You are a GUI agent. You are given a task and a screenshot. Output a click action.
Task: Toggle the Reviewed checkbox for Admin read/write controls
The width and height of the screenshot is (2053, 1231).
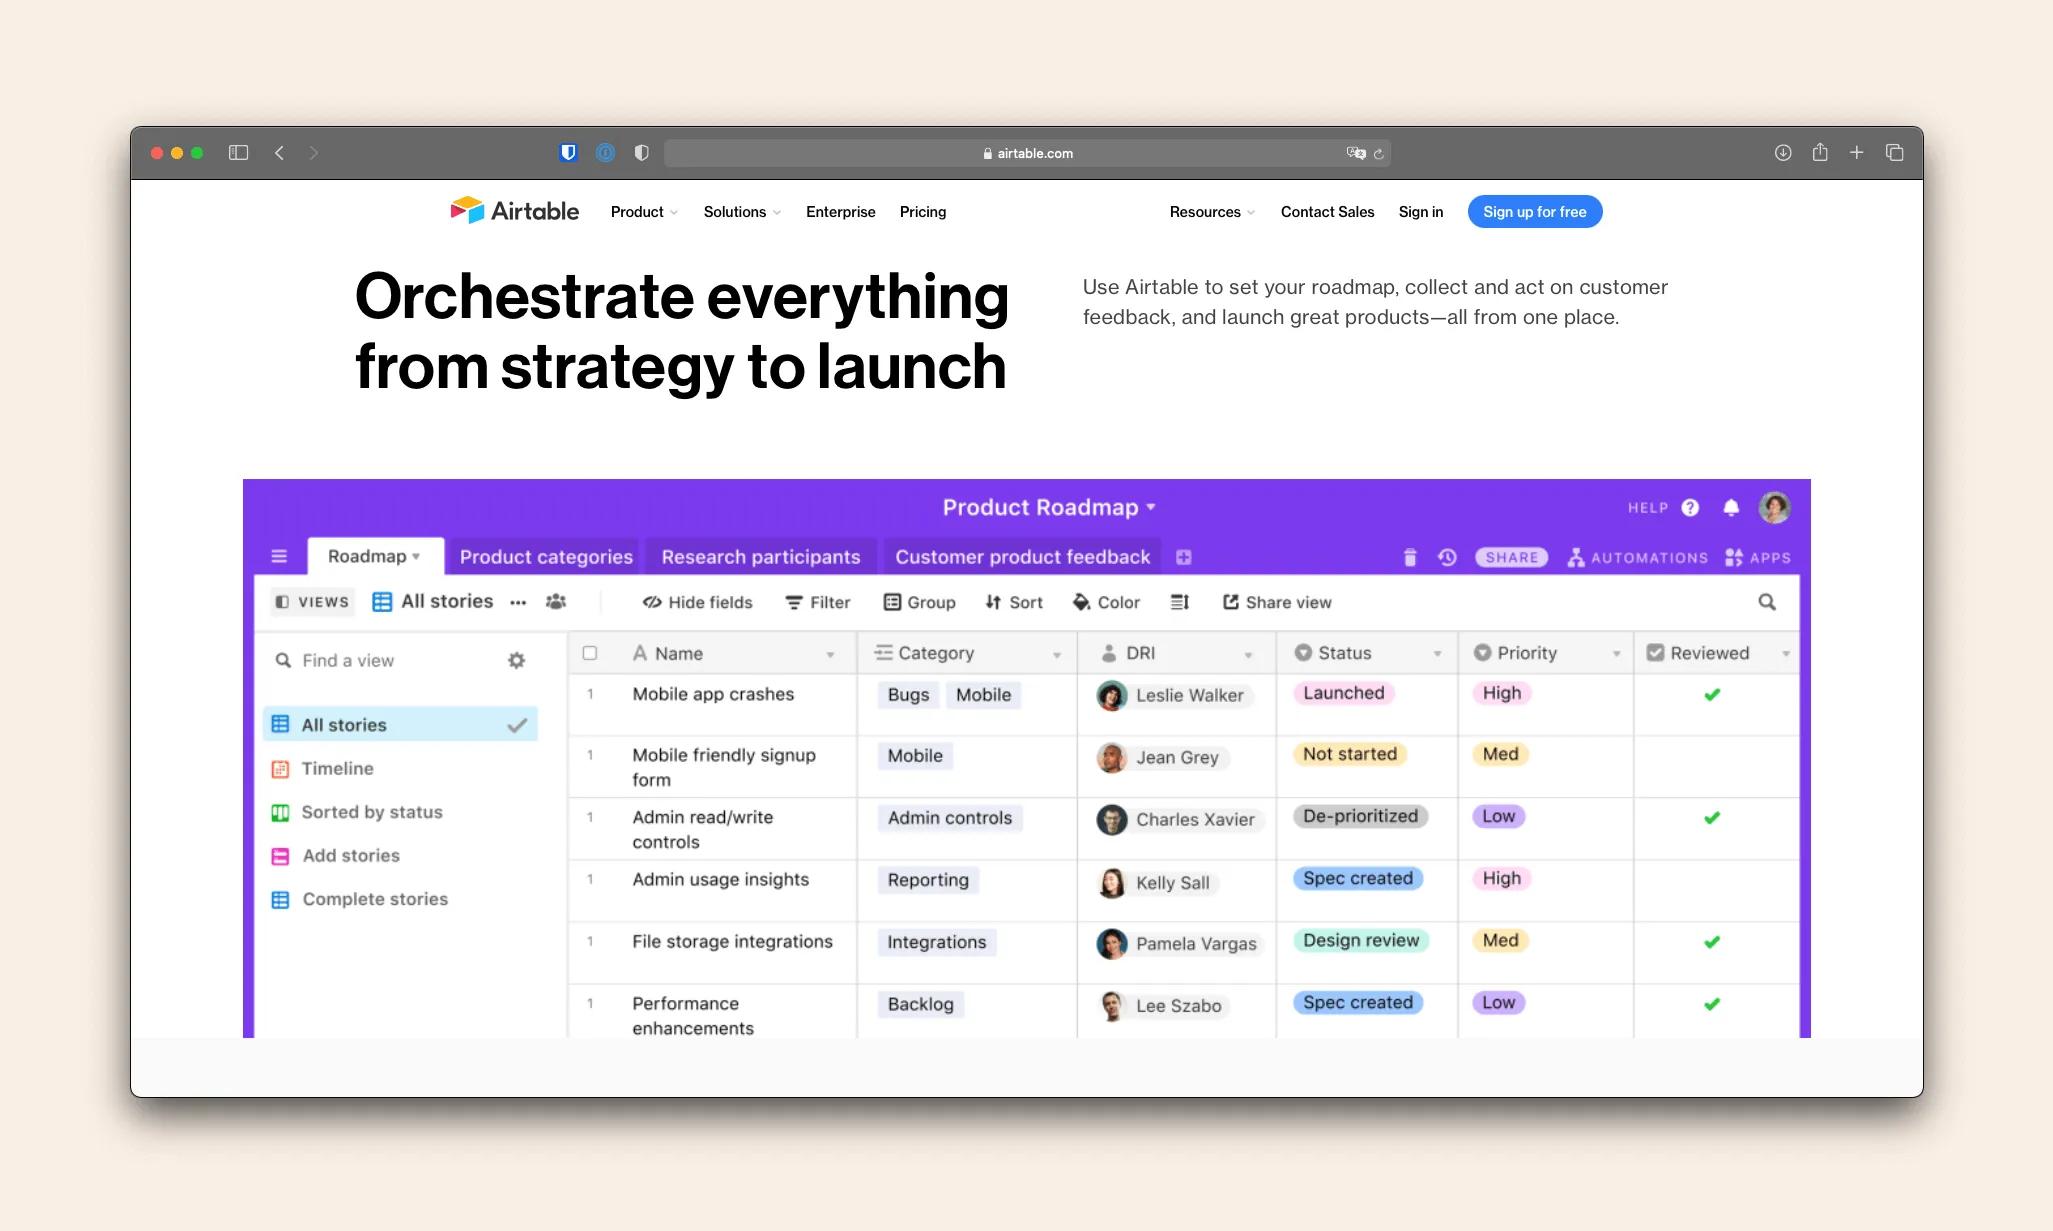(1712, 816)
